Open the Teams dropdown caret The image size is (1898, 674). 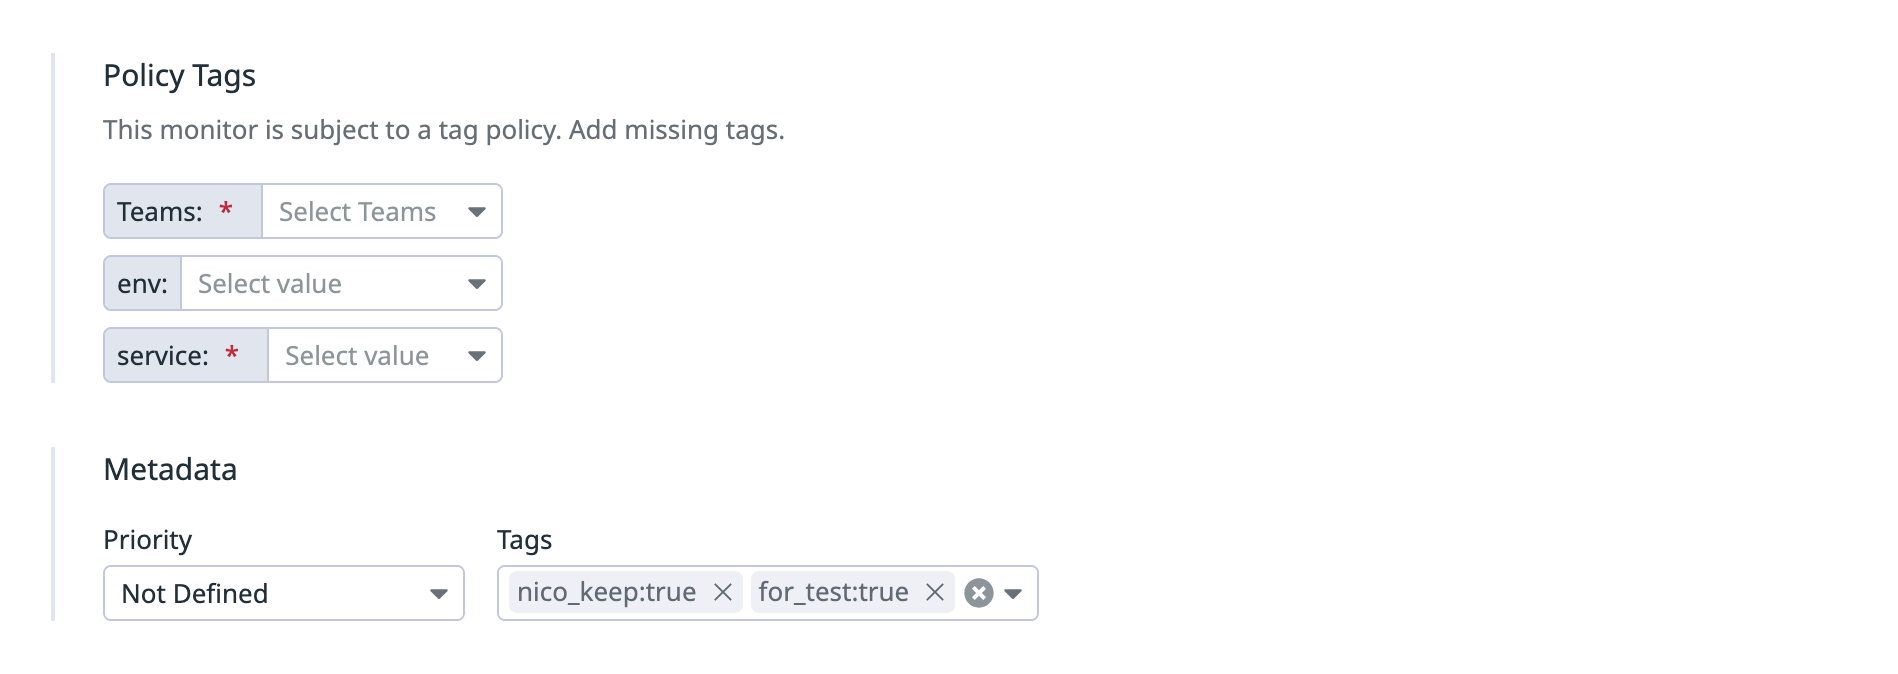[477, 212]
